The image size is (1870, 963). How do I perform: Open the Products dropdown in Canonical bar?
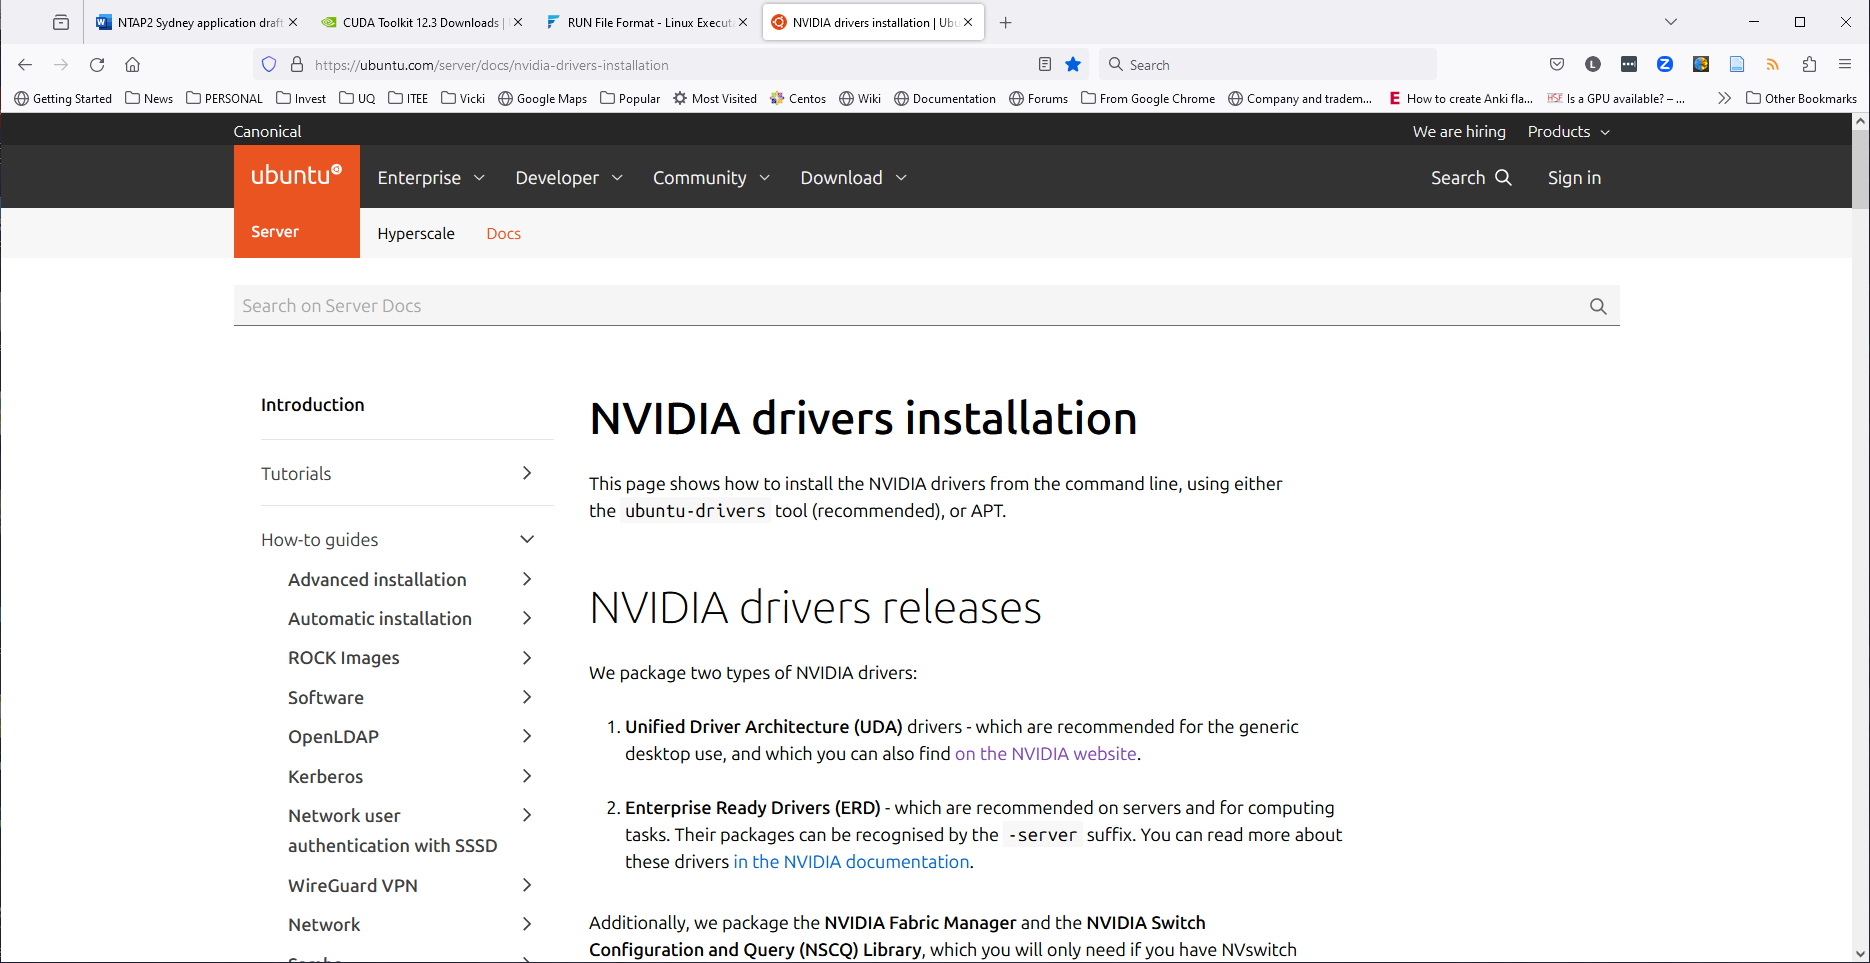coord(1569,131)
